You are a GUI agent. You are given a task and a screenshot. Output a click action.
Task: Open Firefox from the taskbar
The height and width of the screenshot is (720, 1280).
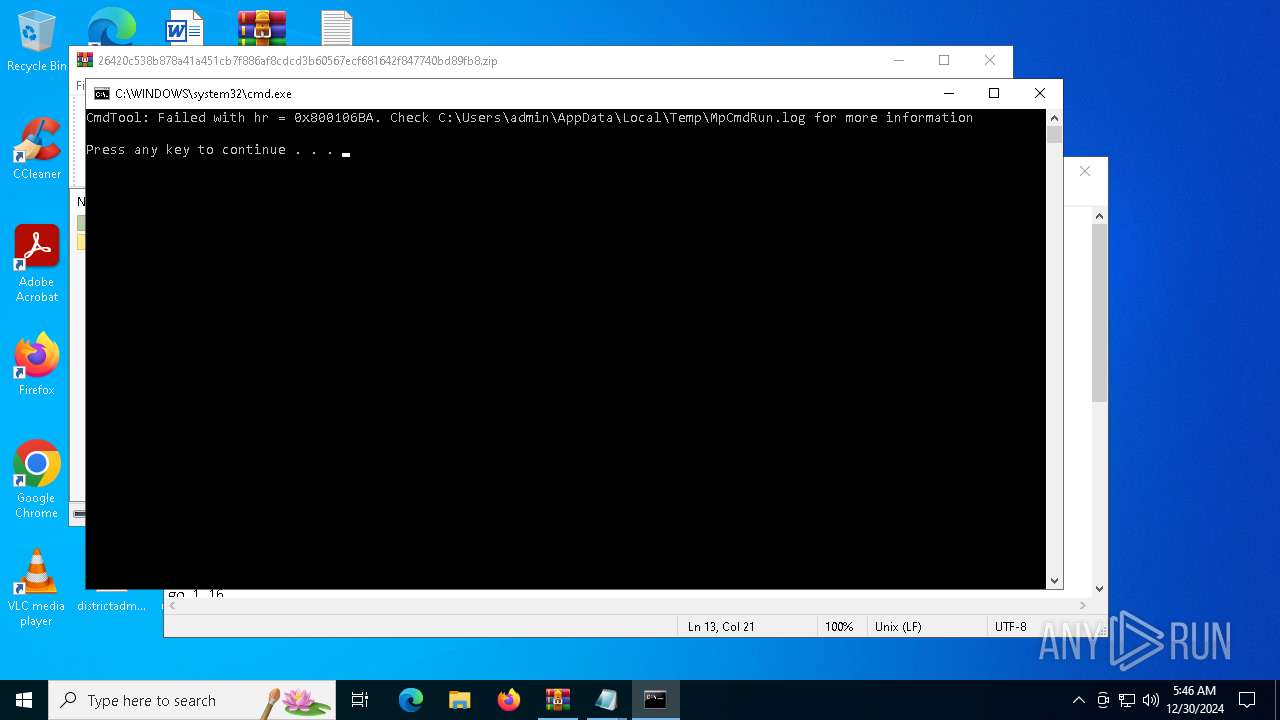tap(509, 700)
